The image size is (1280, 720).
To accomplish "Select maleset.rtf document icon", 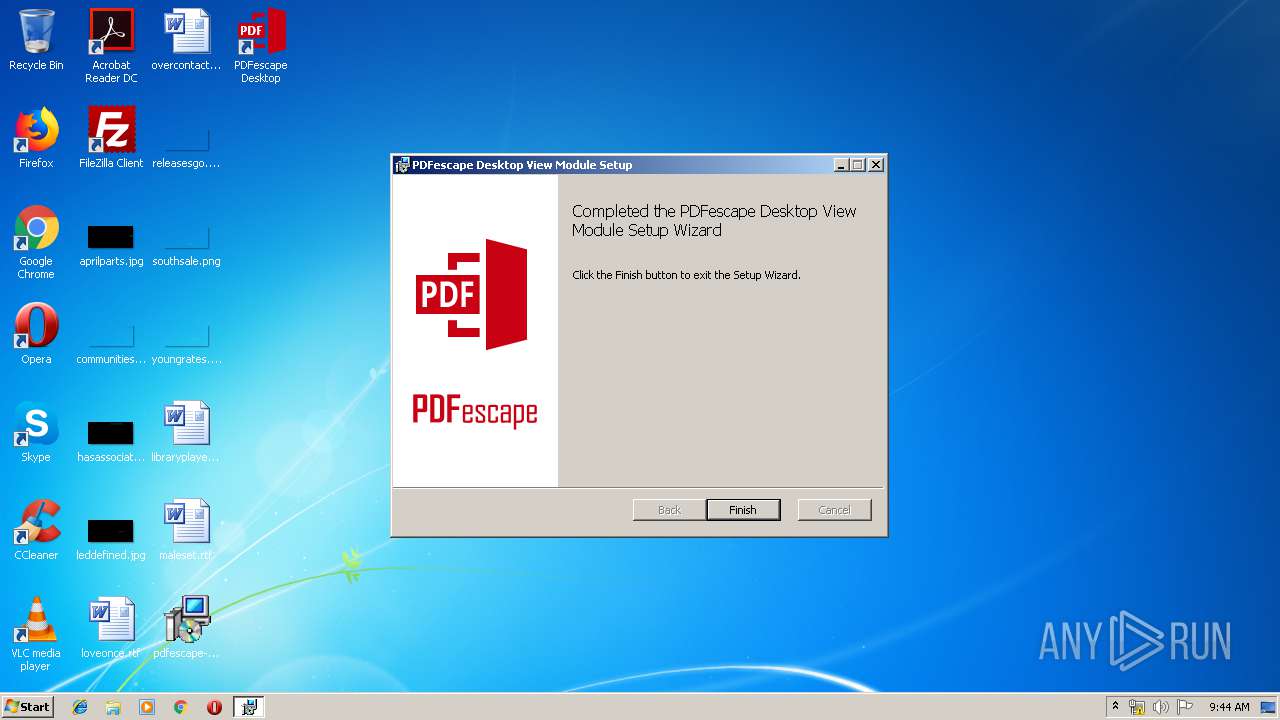I will (186, 530).
